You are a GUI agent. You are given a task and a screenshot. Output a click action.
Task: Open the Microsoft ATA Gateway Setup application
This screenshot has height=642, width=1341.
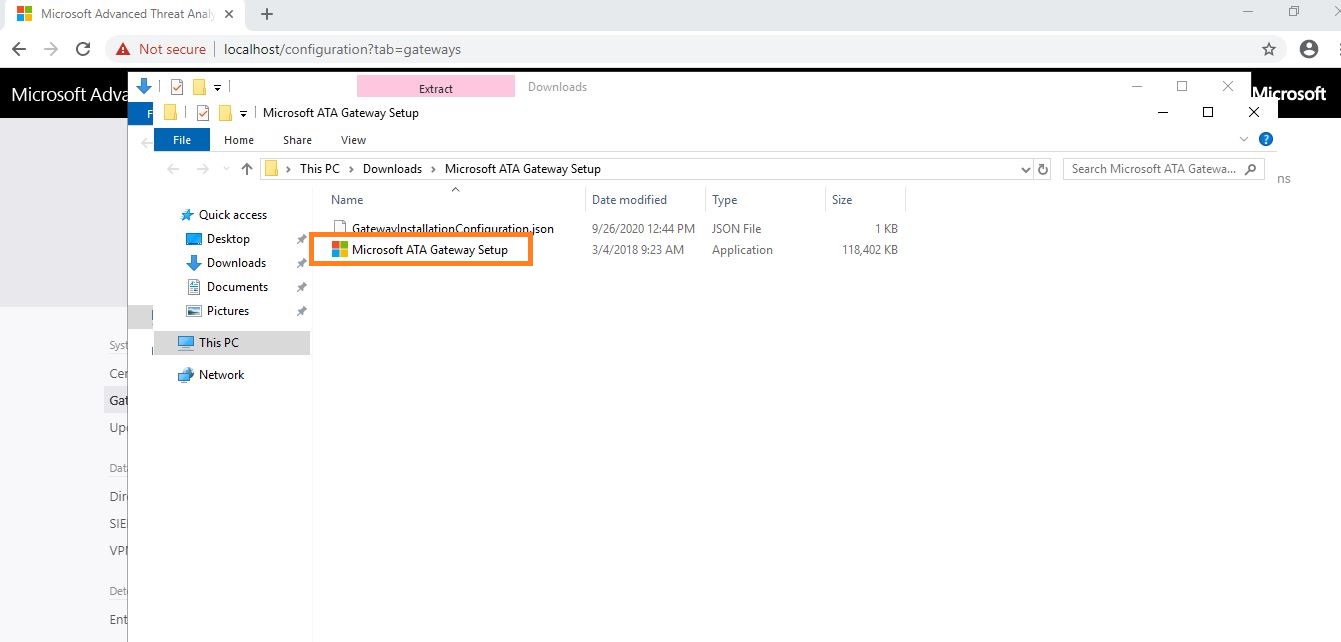(x=429, y=250)
